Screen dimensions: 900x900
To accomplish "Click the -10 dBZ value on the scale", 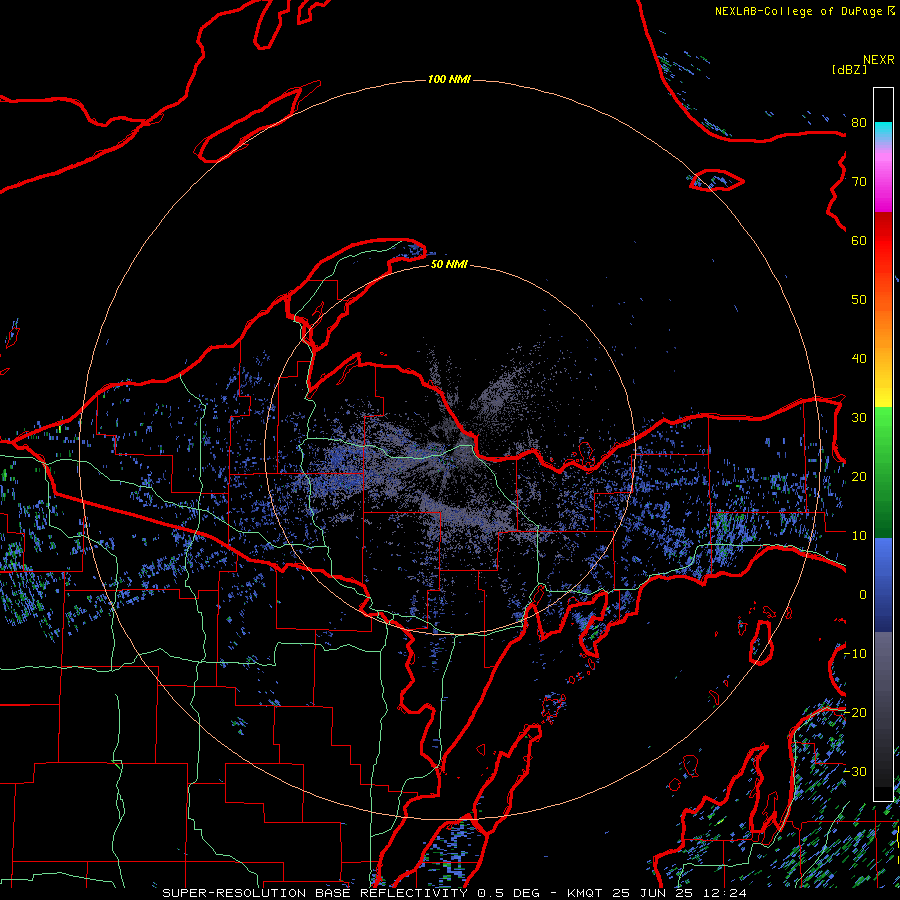I will pyautogui.click(x=855, y=654).
